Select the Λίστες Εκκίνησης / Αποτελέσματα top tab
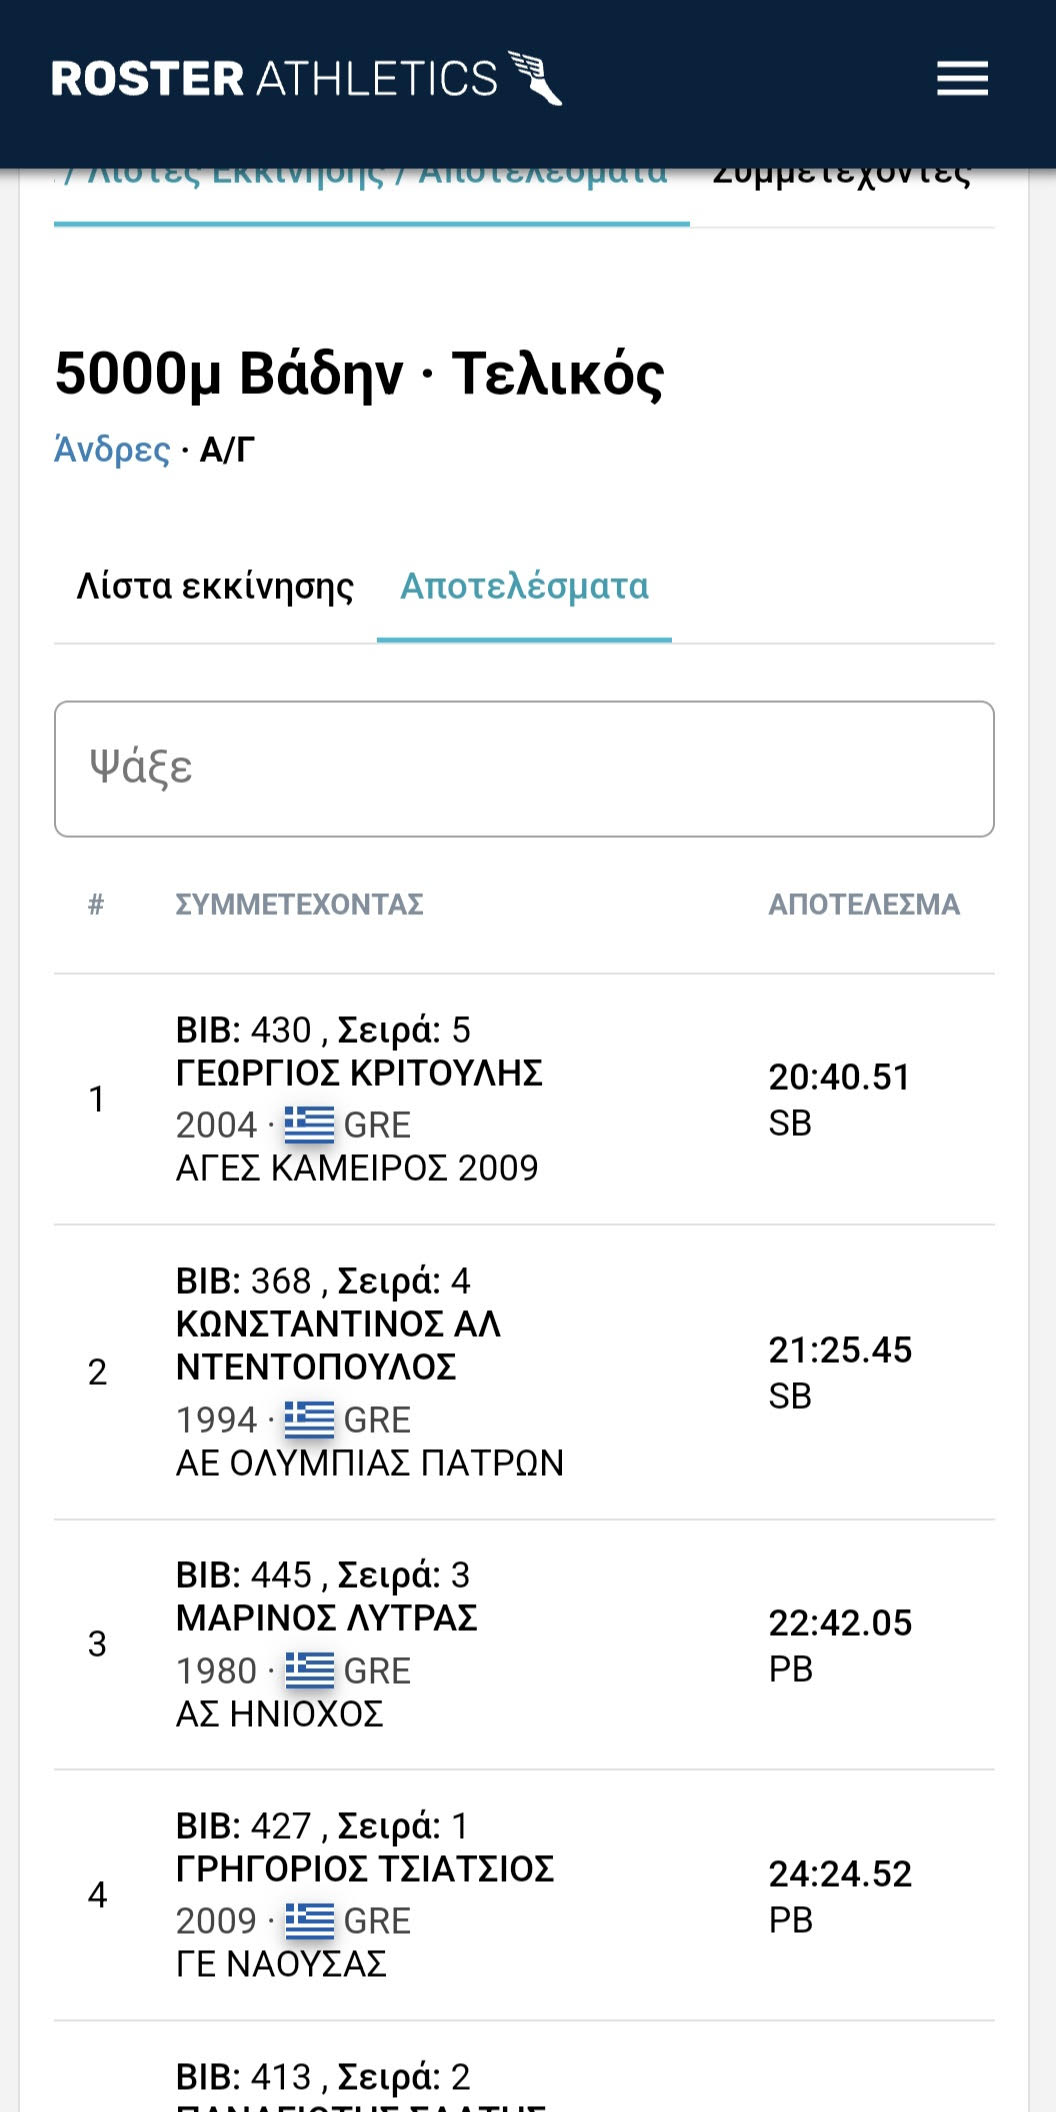Viewport: 1056px width, 2112px height. (x=370, y=180)
